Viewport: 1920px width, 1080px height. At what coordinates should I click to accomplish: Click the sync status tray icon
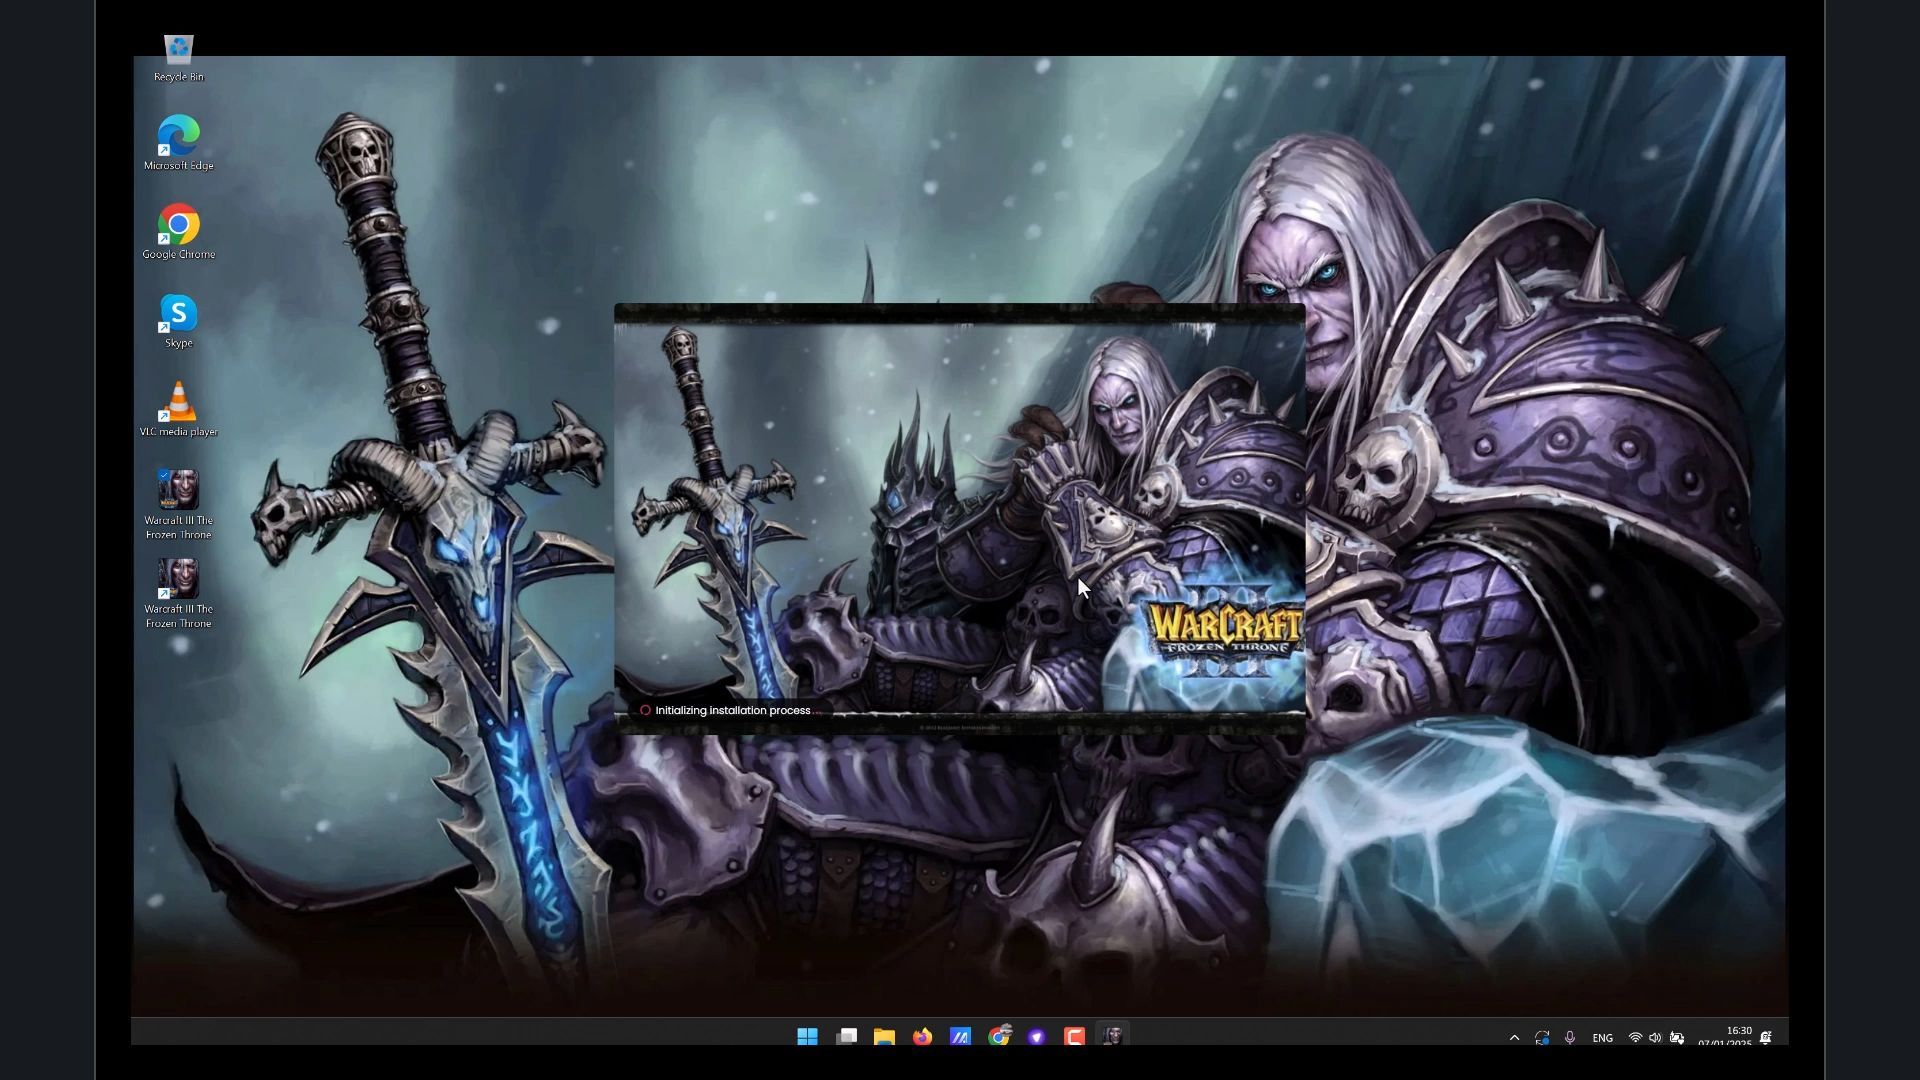[1542, 1038]
